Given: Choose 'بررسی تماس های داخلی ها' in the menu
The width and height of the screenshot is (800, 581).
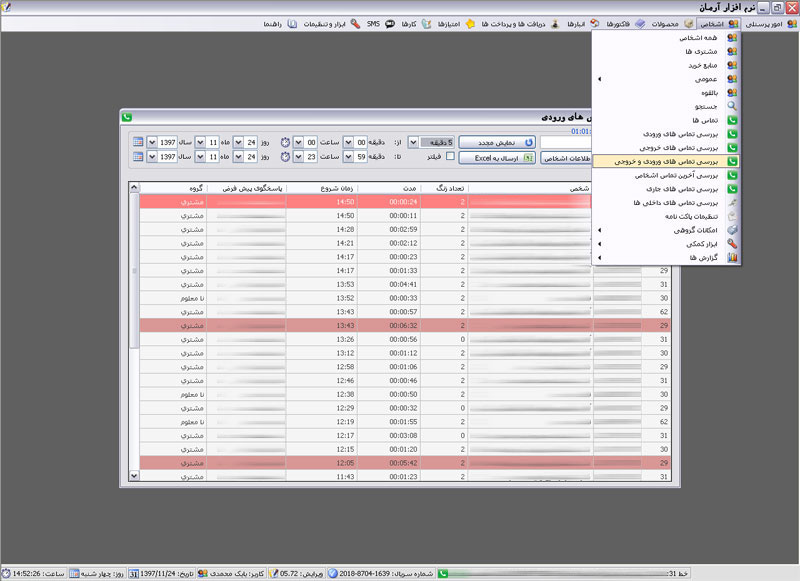Looking at the screenshot, I should [x=666, y=203].
